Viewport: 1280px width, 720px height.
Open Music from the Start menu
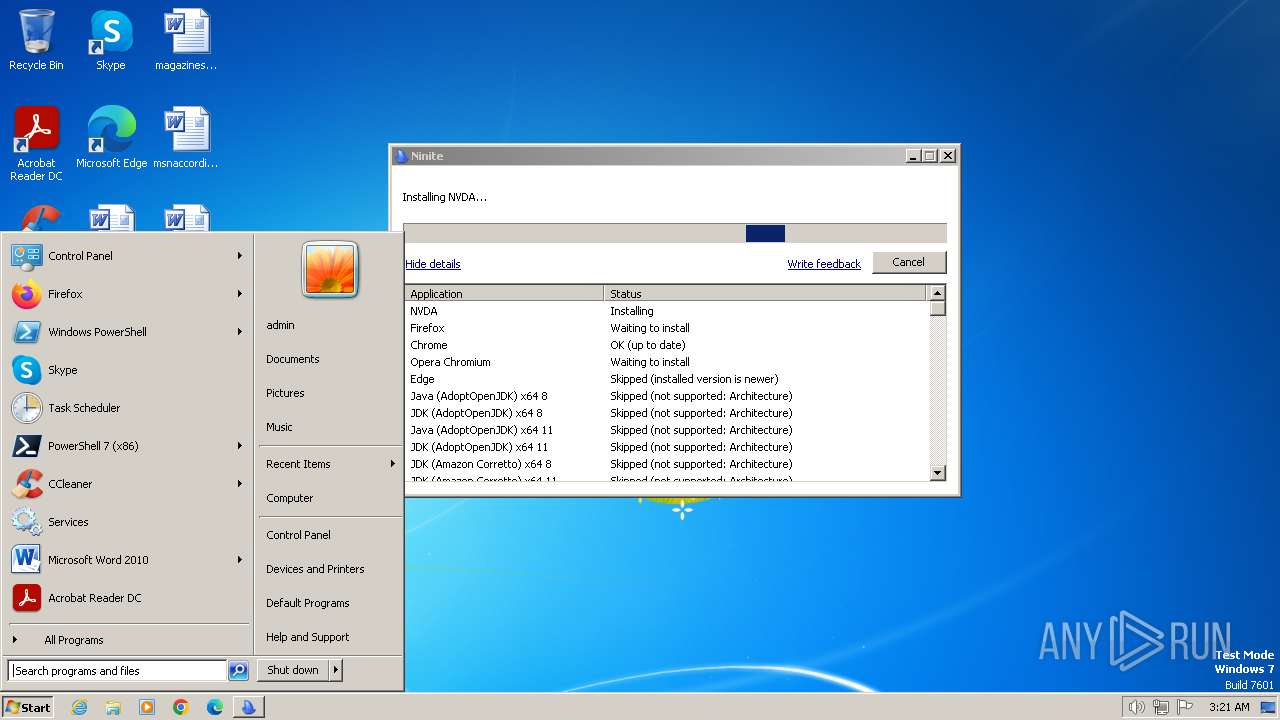pyautogui.click(x=279, y=427)
